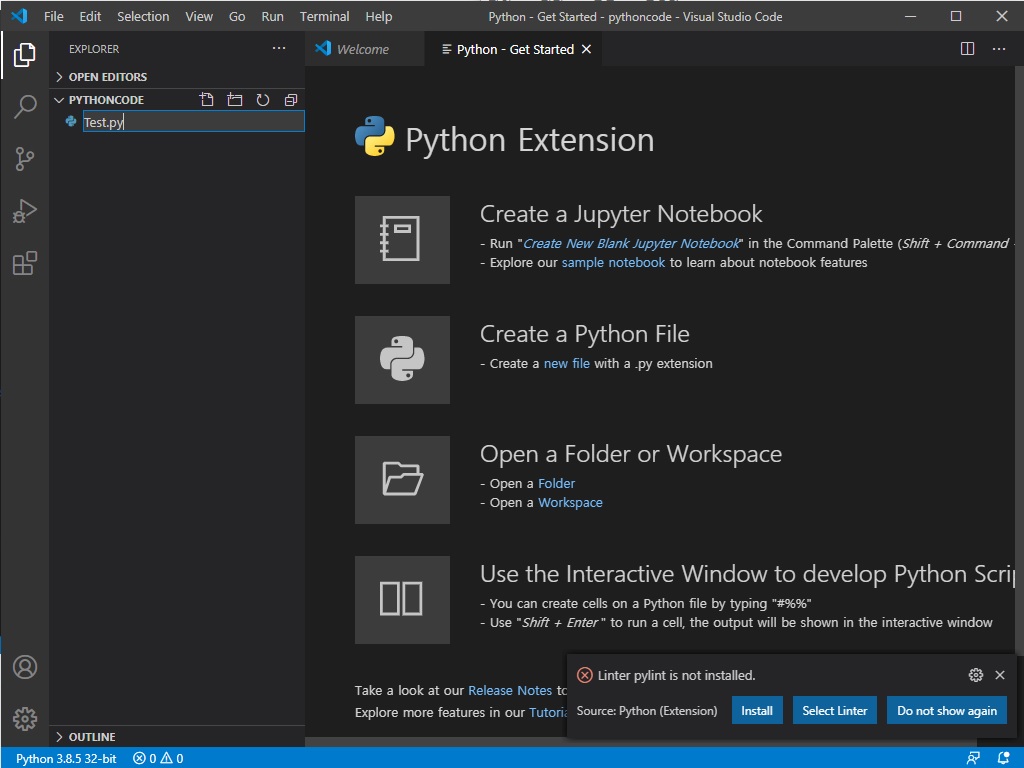1024x768 pixels.
Task: Open the Extensions view
Action: [x=25, y=263]
